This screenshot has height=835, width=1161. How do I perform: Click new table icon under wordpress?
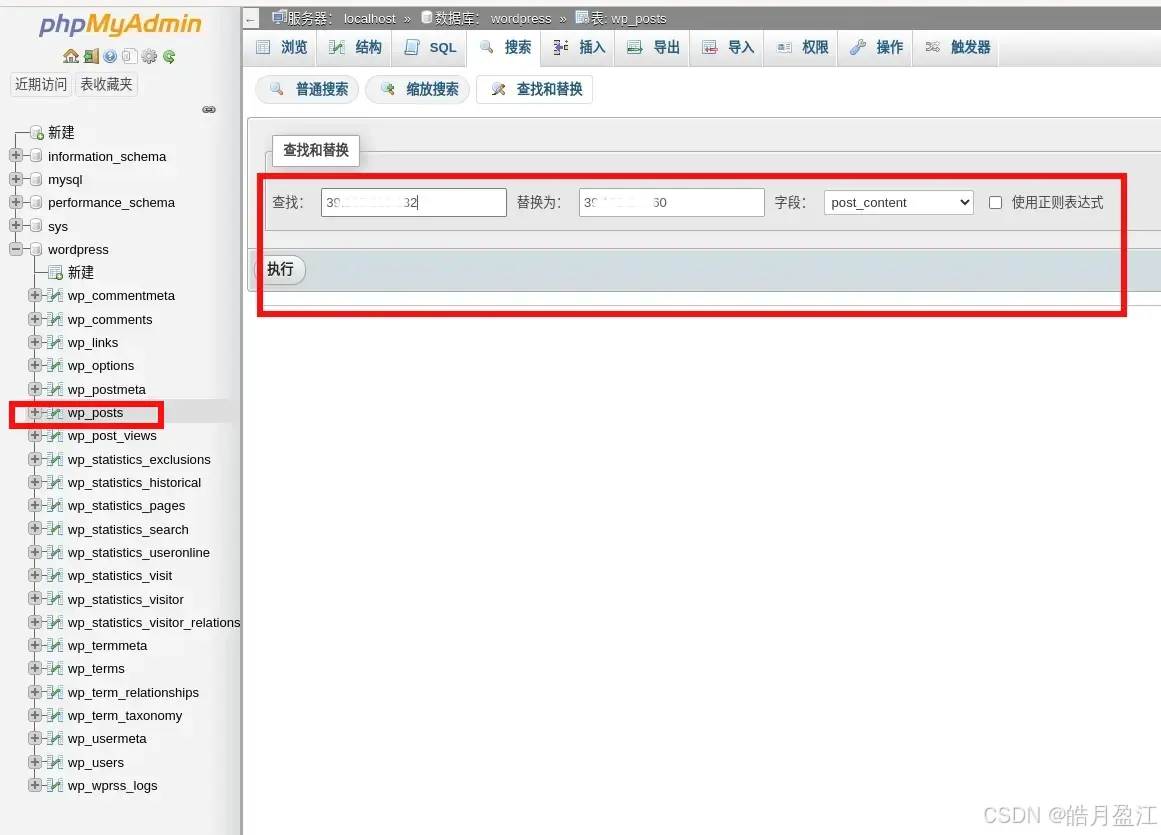[x=55, y=272]
